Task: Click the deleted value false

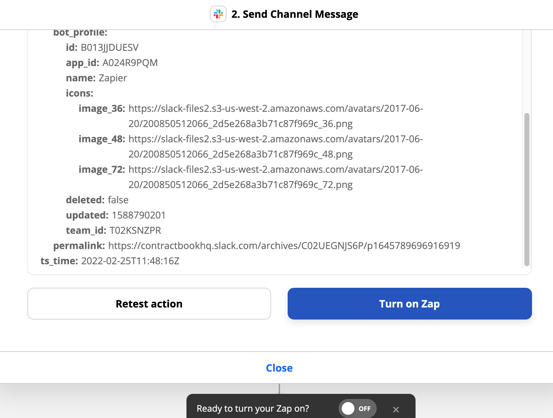Action: click(118, 200)
